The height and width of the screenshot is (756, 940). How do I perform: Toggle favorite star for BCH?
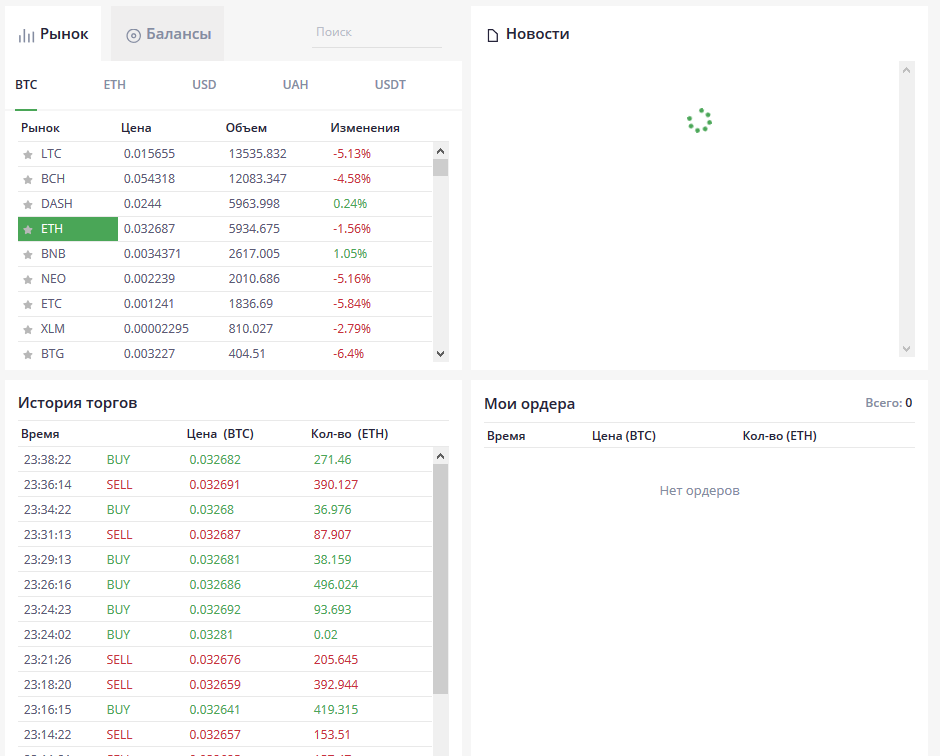click(28, 180)
